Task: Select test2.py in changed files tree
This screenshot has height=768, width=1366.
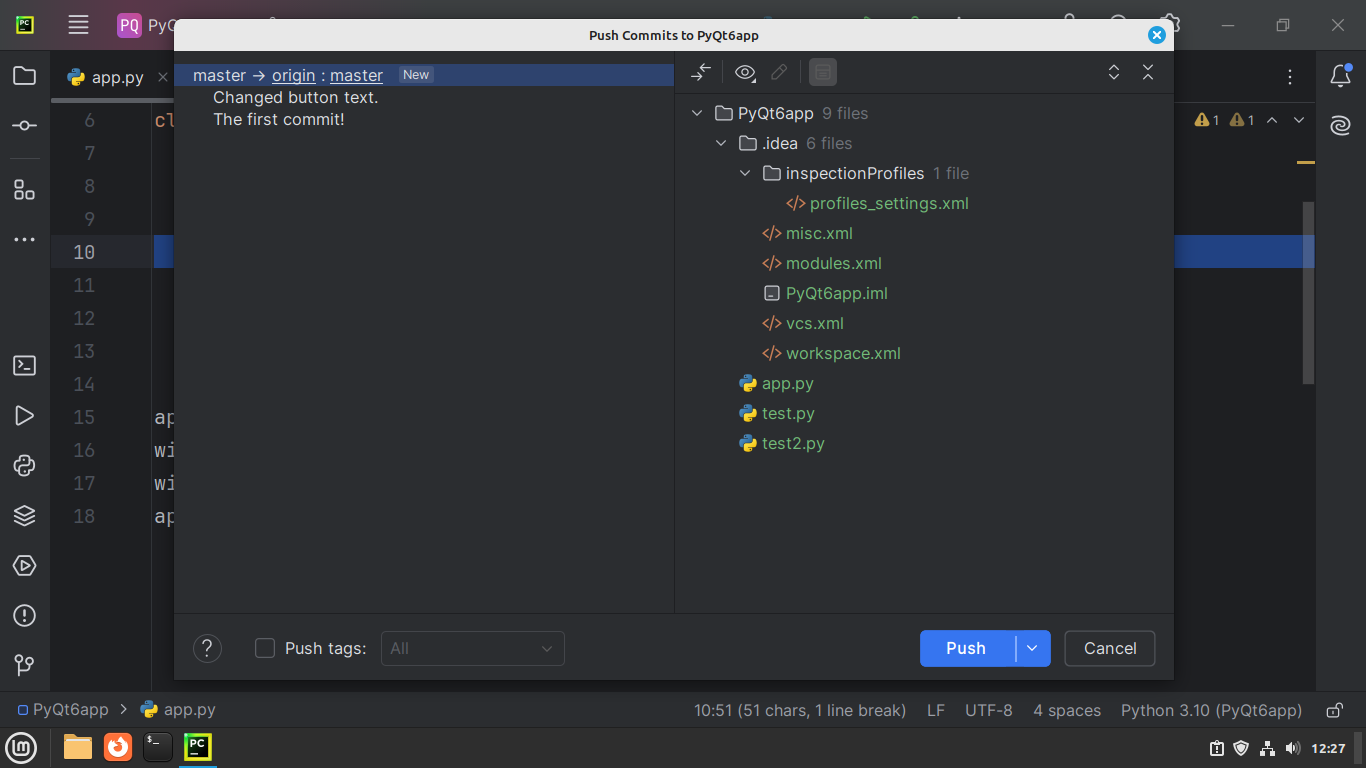Action: [793, 443]
